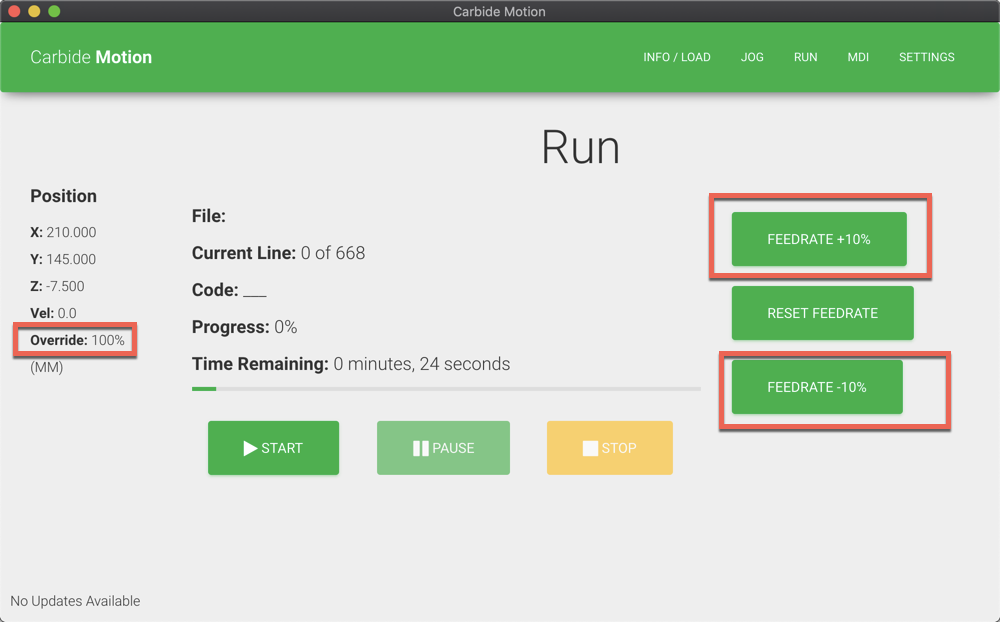The width and height of the screenshot is (1000, 622).
Task: Open SETTINGS in the top navigation
Action: coord(927,57)
